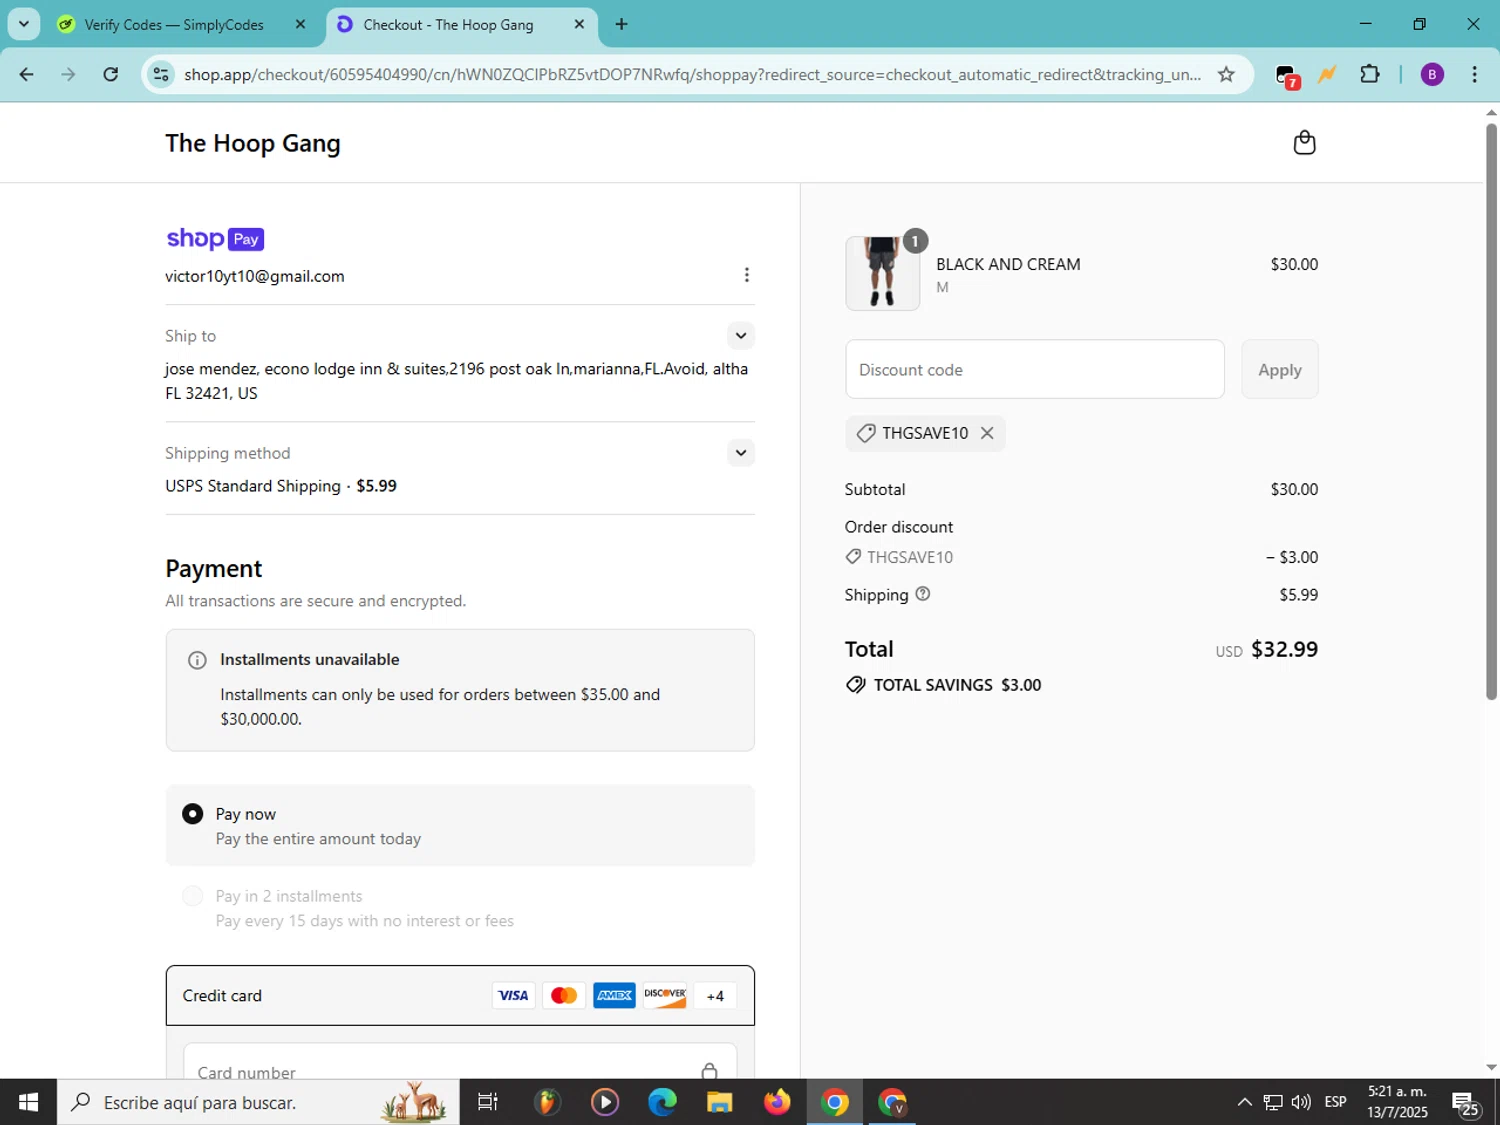This screenshot has width=1500, height=1125.
Task: Open the second Chrome profile taskbar icon
Action: tap(892, 1102)
